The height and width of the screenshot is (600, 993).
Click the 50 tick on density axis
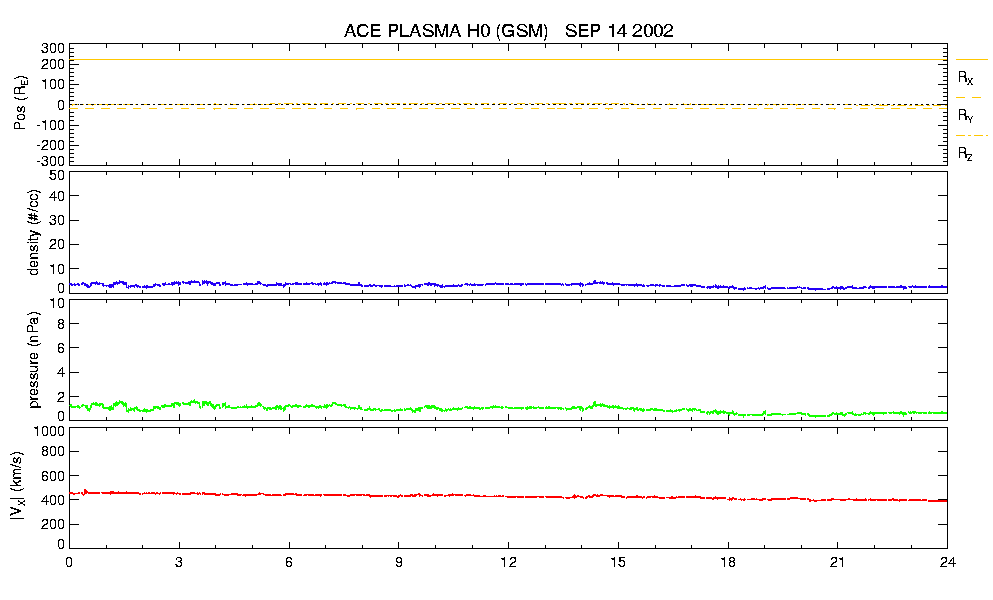[57, 175]
